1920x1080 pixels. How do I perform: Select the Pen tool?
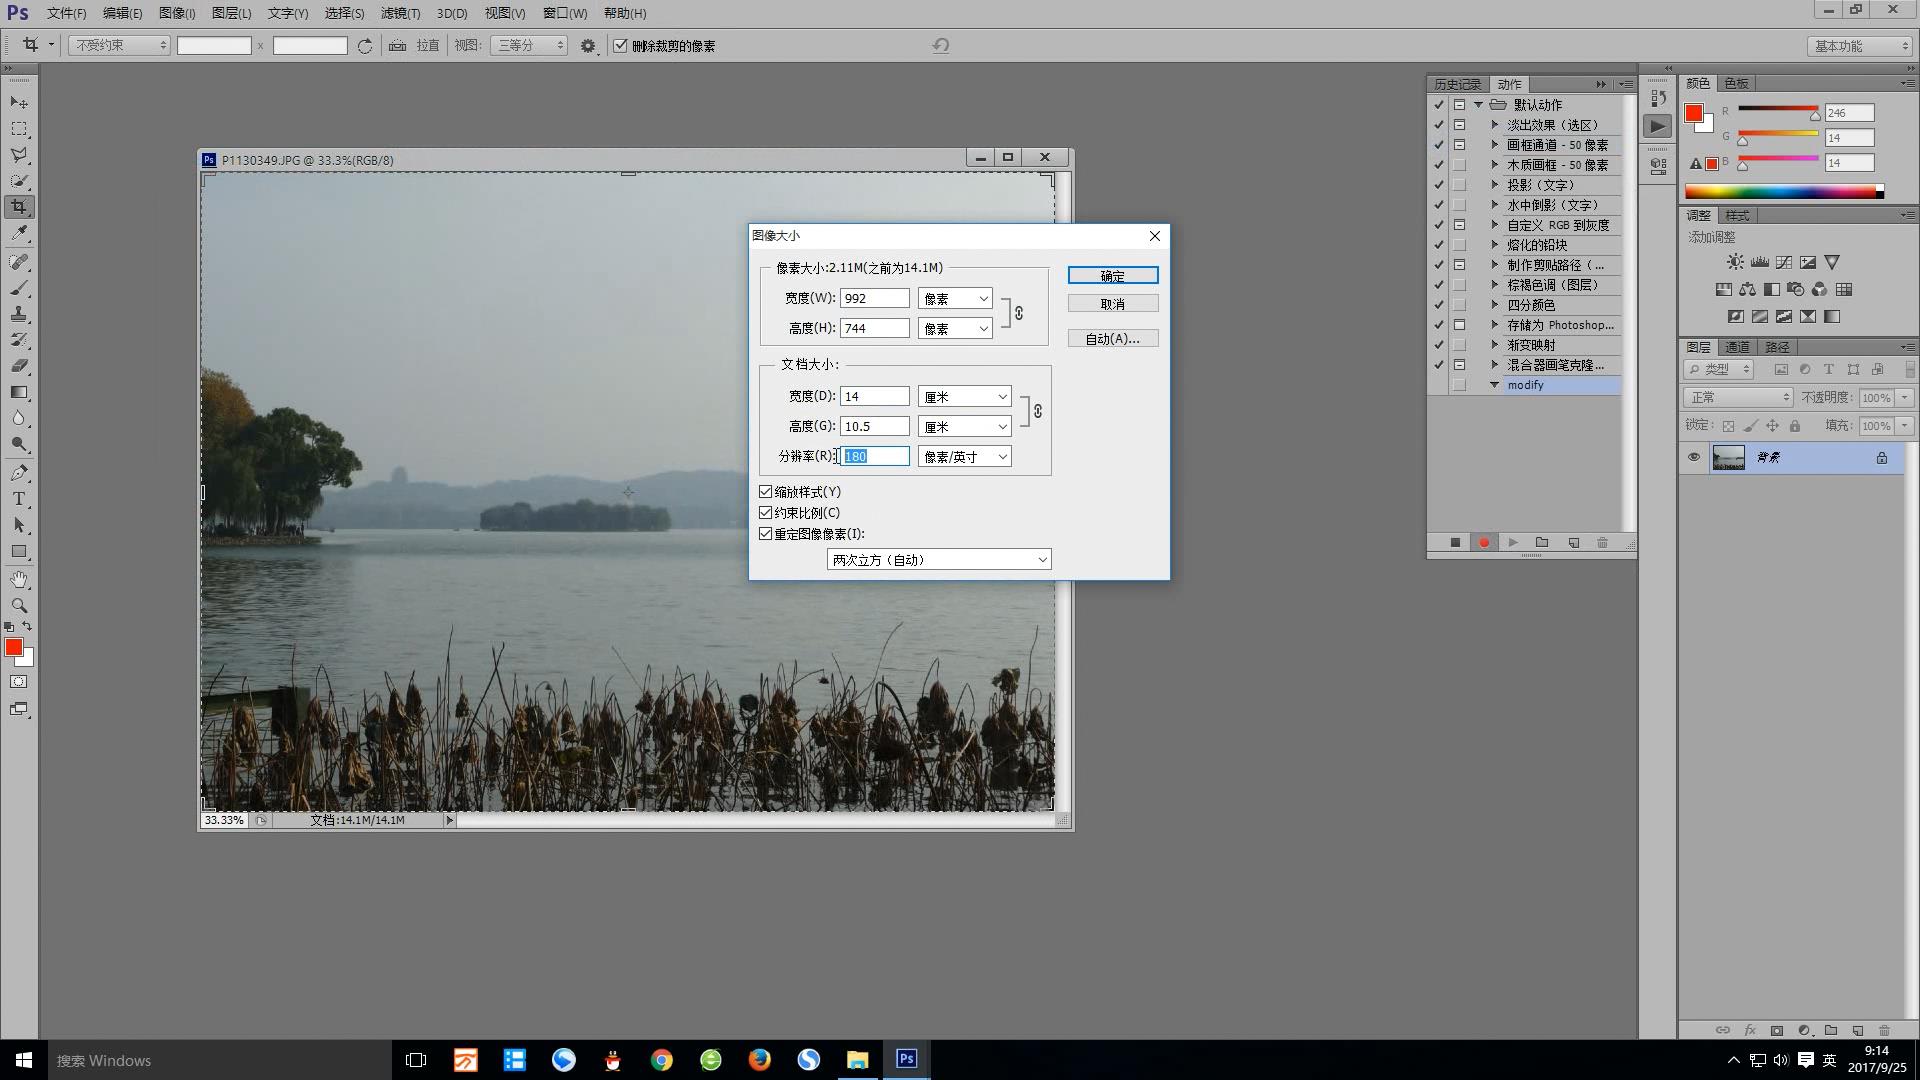click(19, 473)
